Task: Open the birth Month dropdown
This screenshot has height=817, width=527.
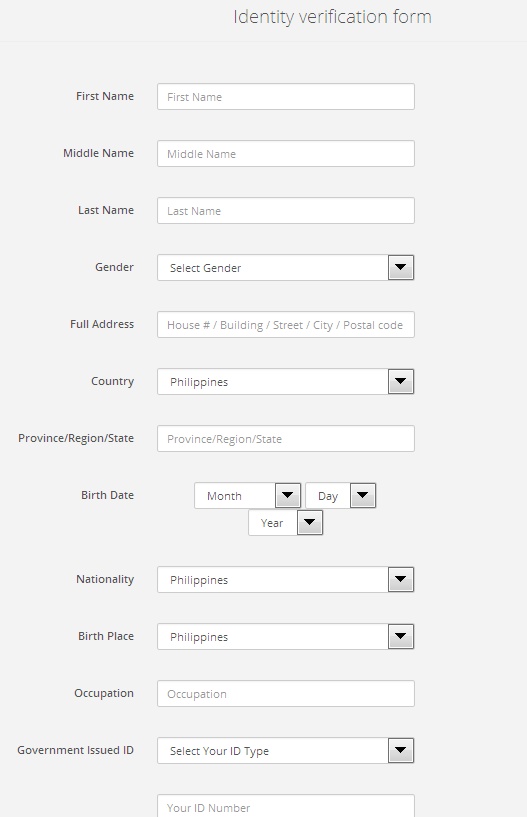Action: point(248,496)
